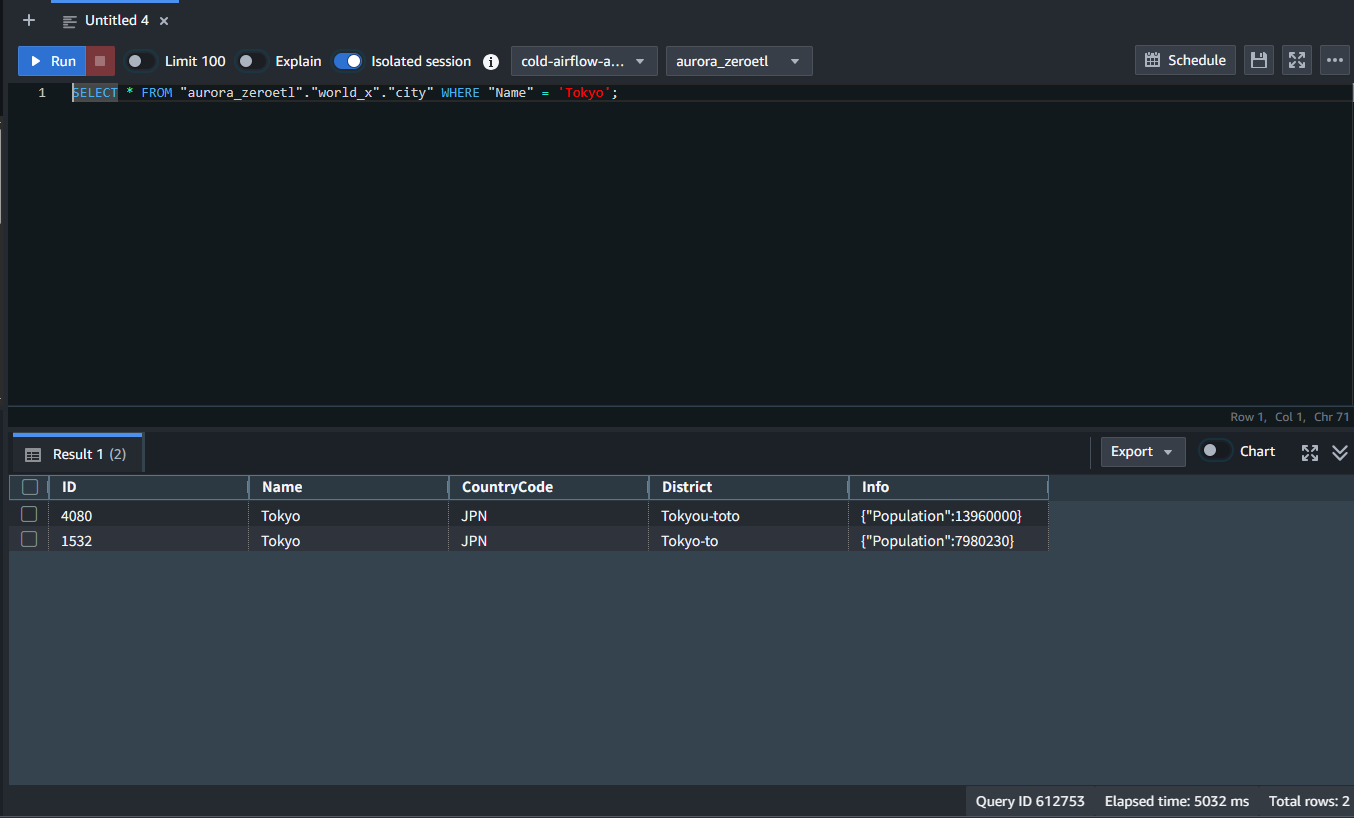Viewport: 1354px width, 818px height.
Task: Select the Result 1 tab
Action: tap(77, 454)
